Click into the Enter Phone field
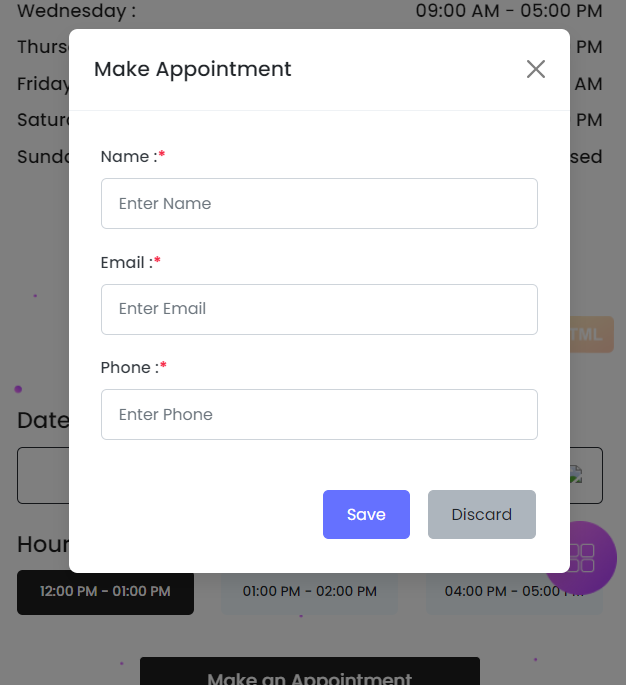The width and height of the screenshot is (626, 685). click(319, 414)
